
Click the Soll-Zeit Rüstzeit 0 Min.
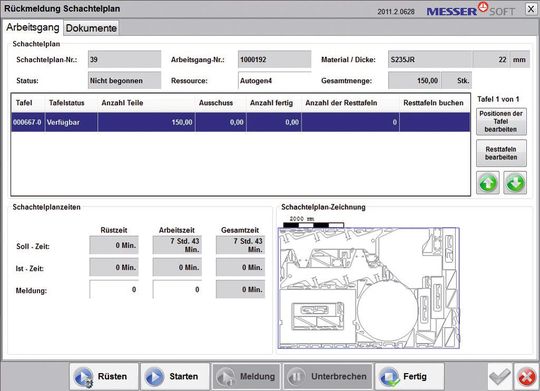114,245
